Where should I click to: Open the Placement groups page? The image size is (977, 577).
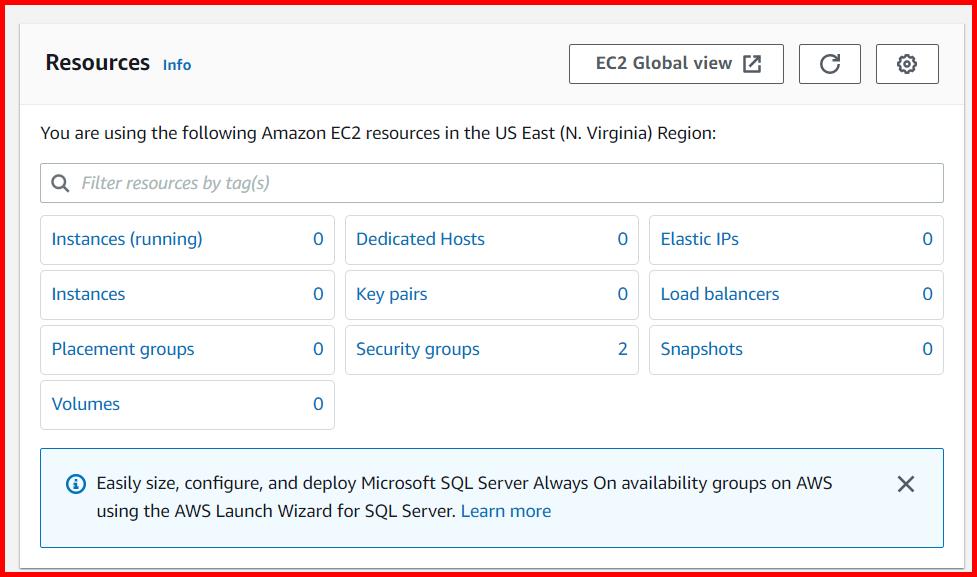(122, 350)
